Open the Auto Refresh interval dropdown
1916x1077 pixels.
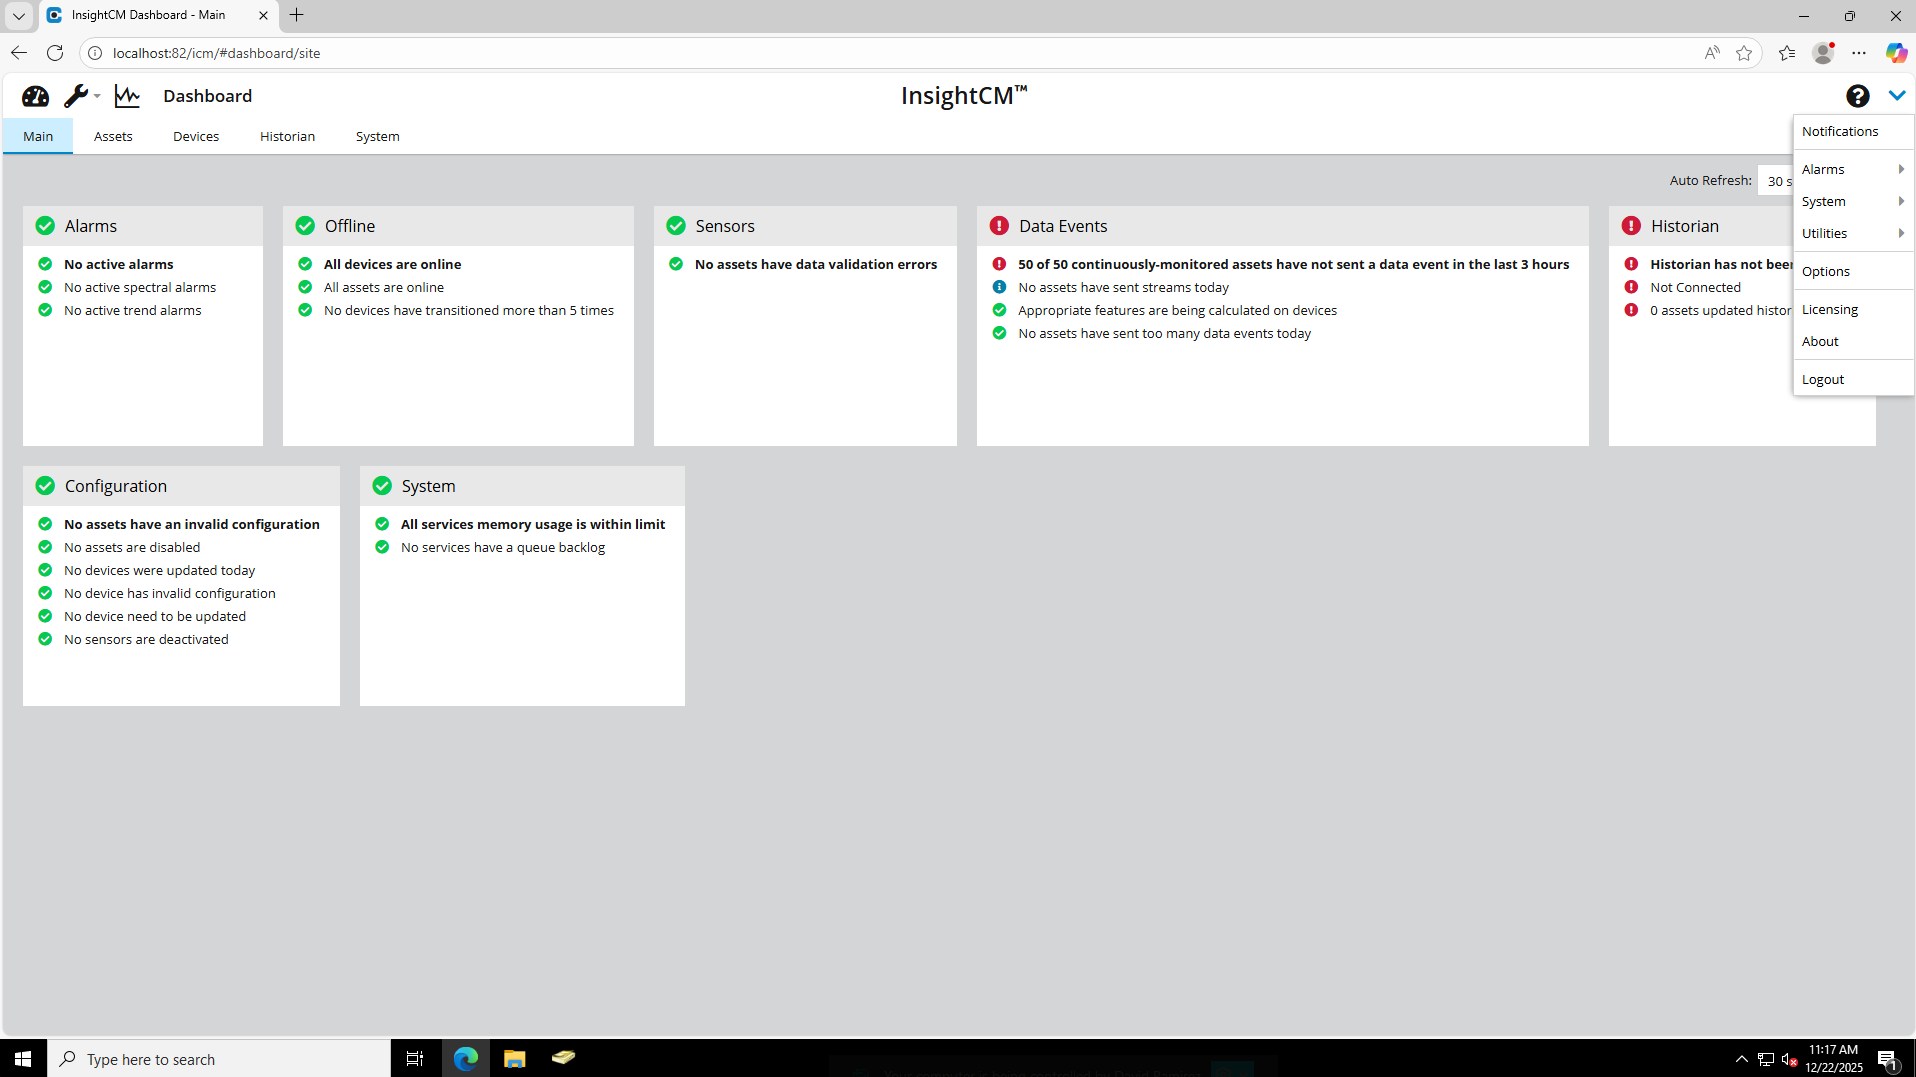1776,181
